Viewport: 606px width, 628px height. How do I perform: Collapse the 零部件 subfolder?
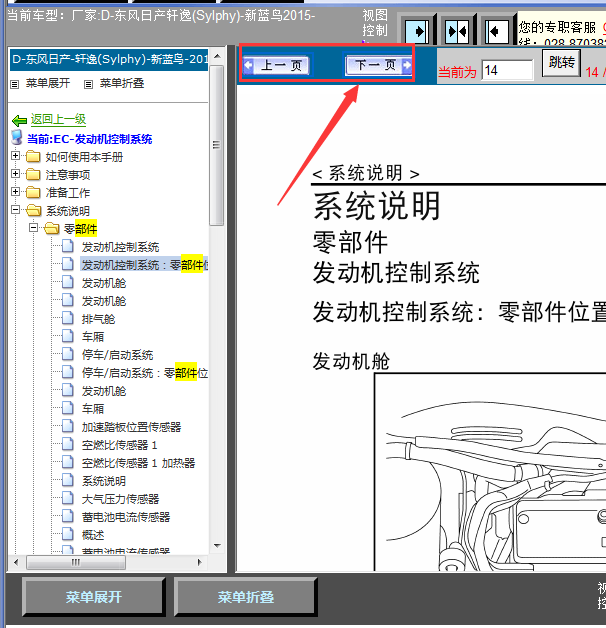click(x=34, y=228)
